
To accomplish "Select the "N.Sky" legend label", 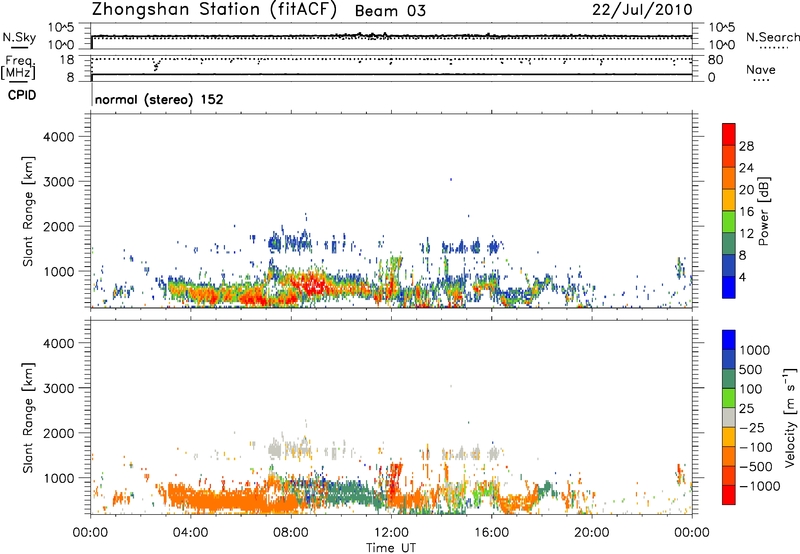I will tap(19, 37).
